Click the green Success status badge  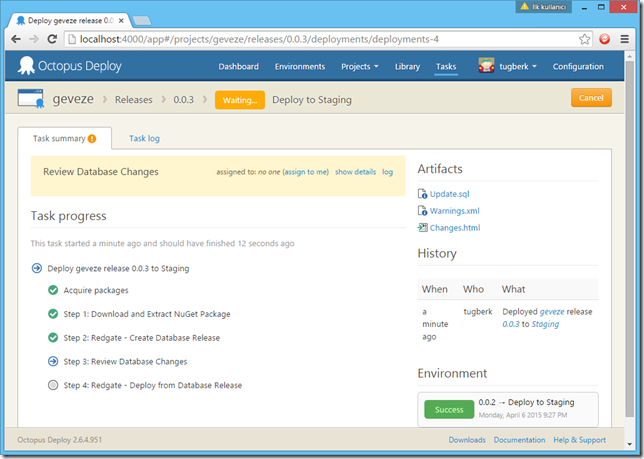click(449, 410)
